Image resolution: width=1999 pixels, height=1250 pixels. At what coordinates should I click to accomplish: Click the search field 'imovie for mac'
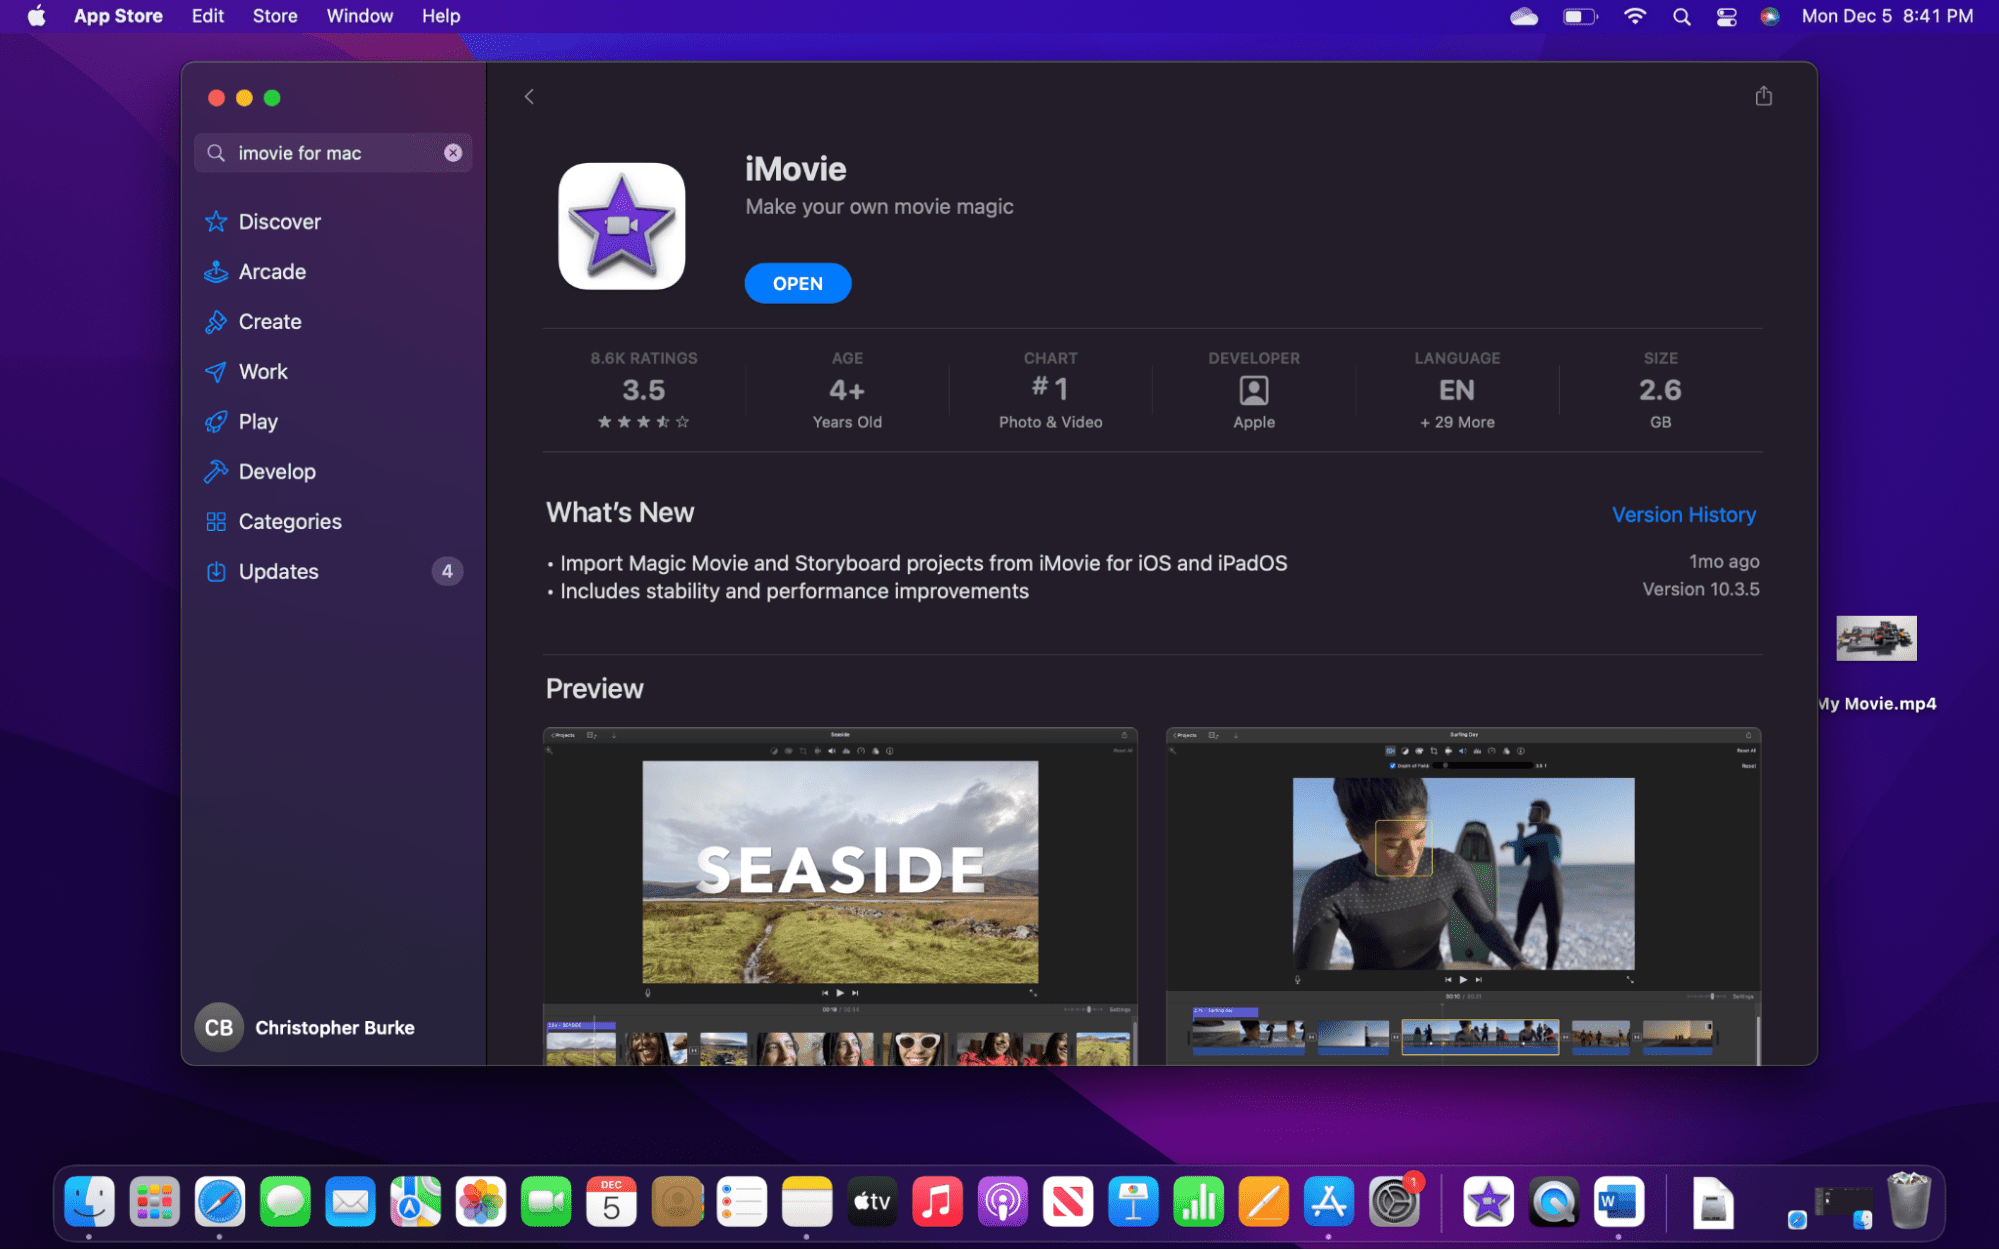point(333,153)
